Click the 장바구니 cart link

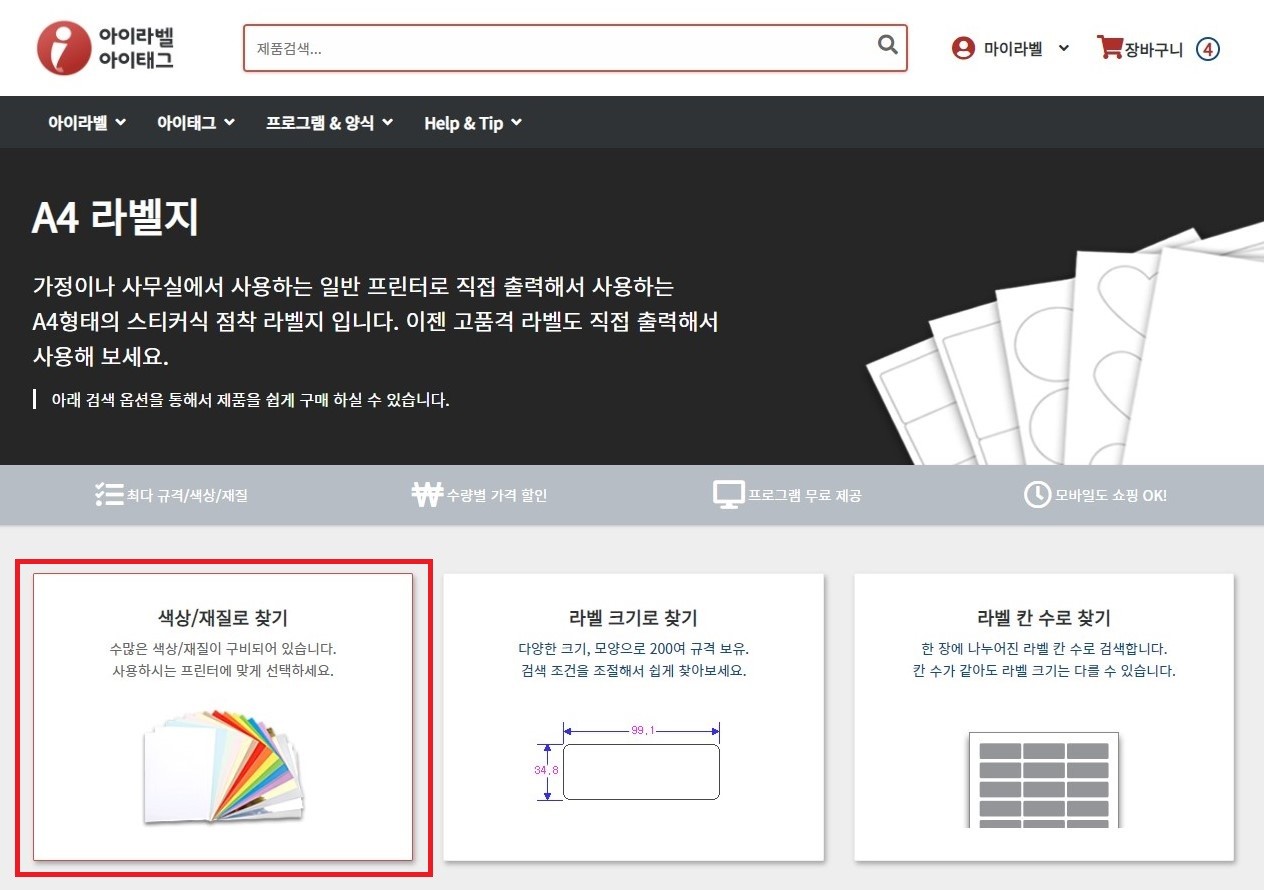coord(1153,49)
